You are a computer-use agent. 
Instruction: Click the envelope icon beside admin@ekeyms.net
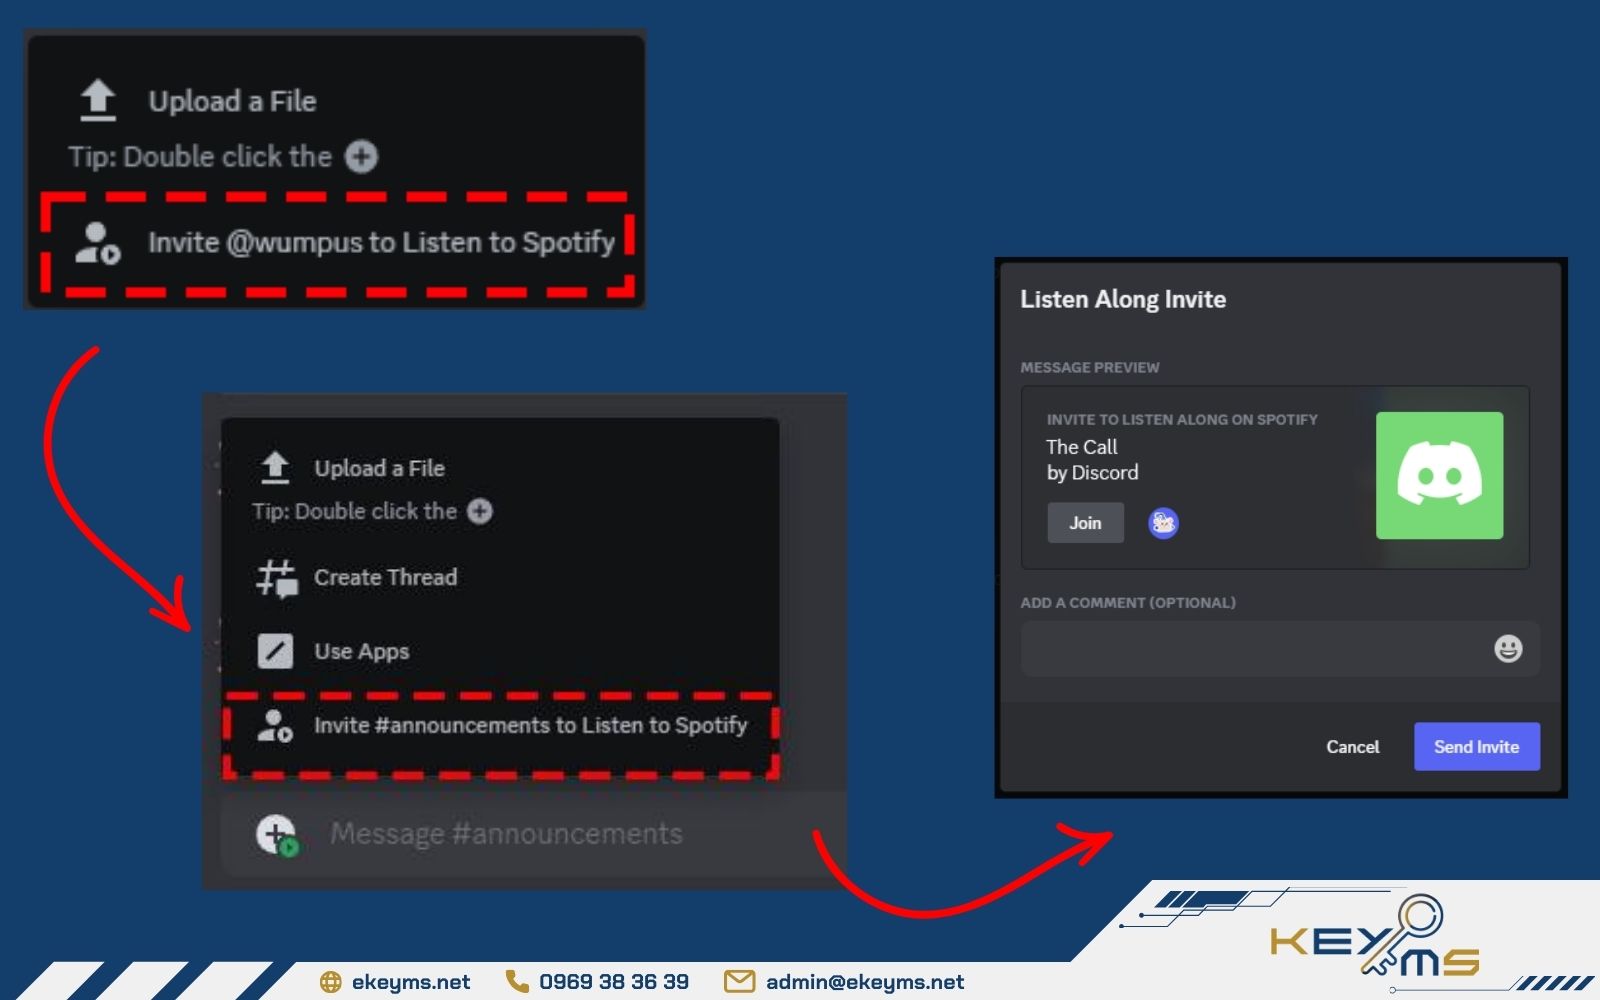tap(739, 982)
